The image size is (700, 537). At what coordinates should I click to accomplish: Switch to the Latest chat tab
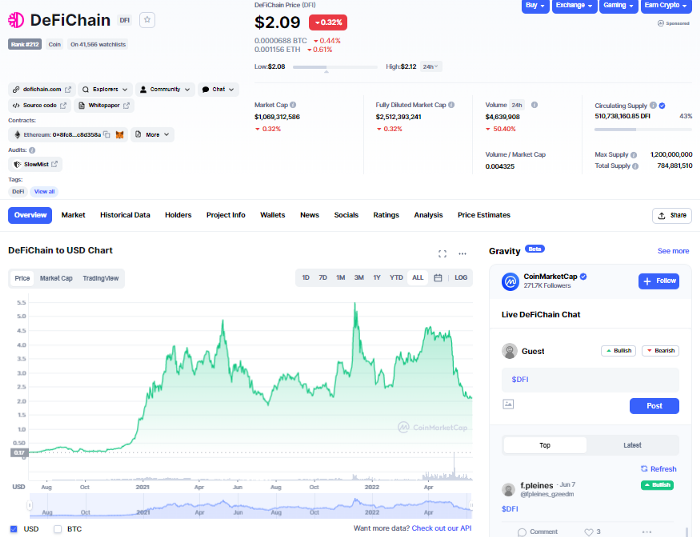coord(632,445)
